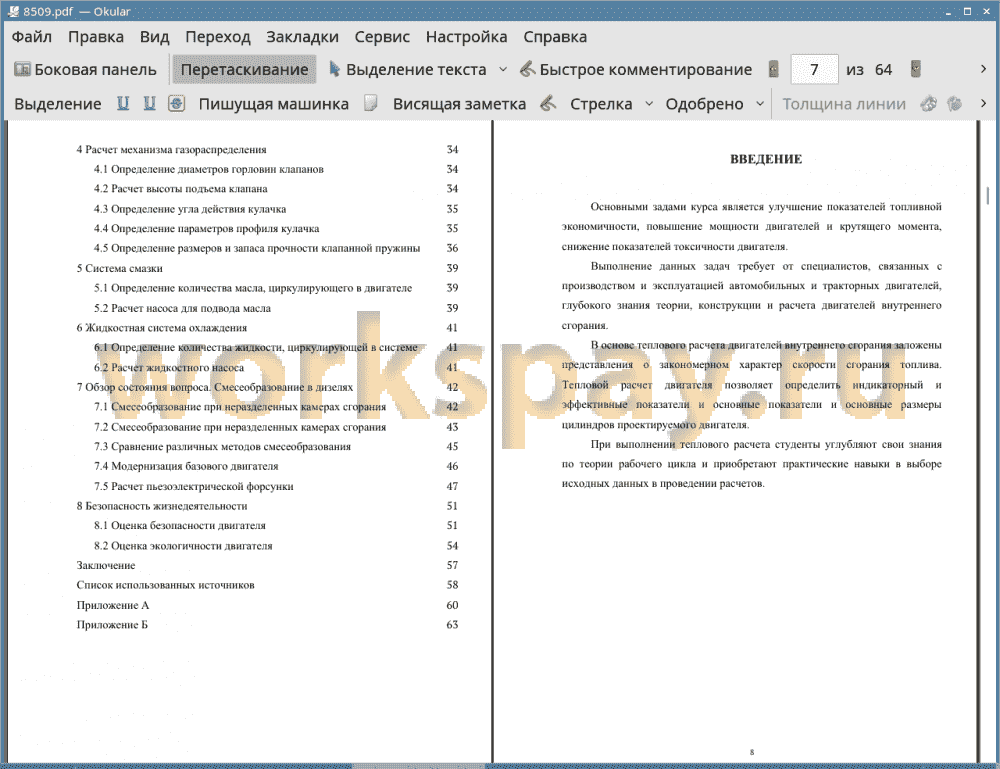Viewport: 1000px width, 769px height.
Task: Click total page count 64 label
Action: [x=883, y=70]
